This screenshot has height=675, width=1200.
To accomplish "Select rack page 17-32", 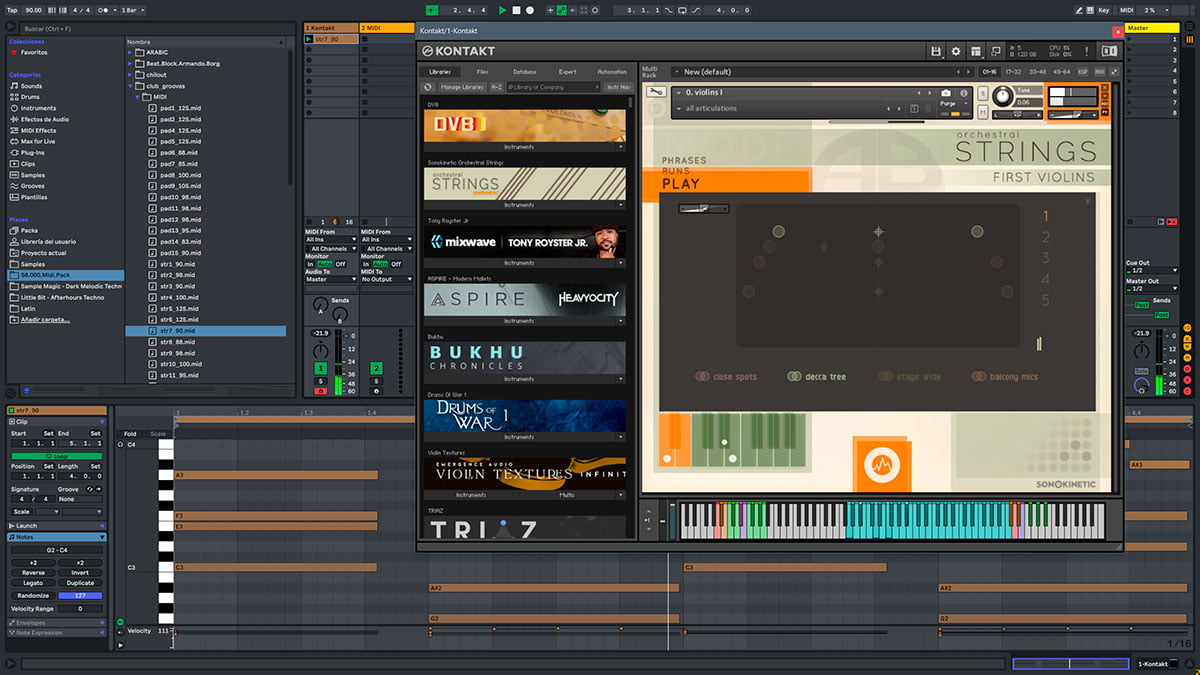I will (x=1013, y=72).
